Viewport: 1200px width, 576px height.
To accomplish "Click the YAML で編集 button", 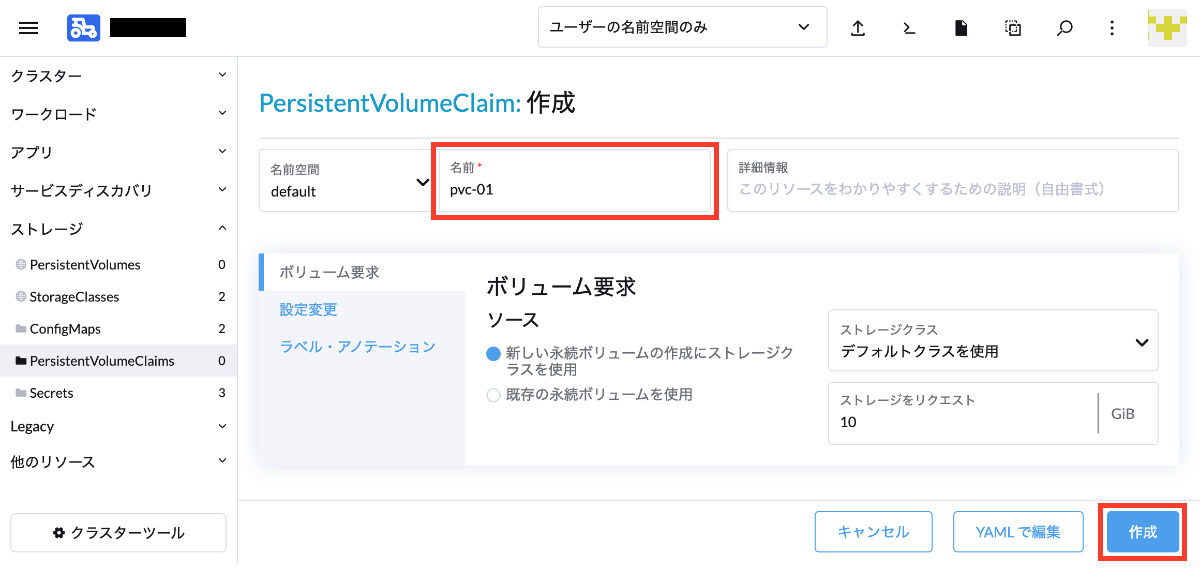I will point(1018,532).
